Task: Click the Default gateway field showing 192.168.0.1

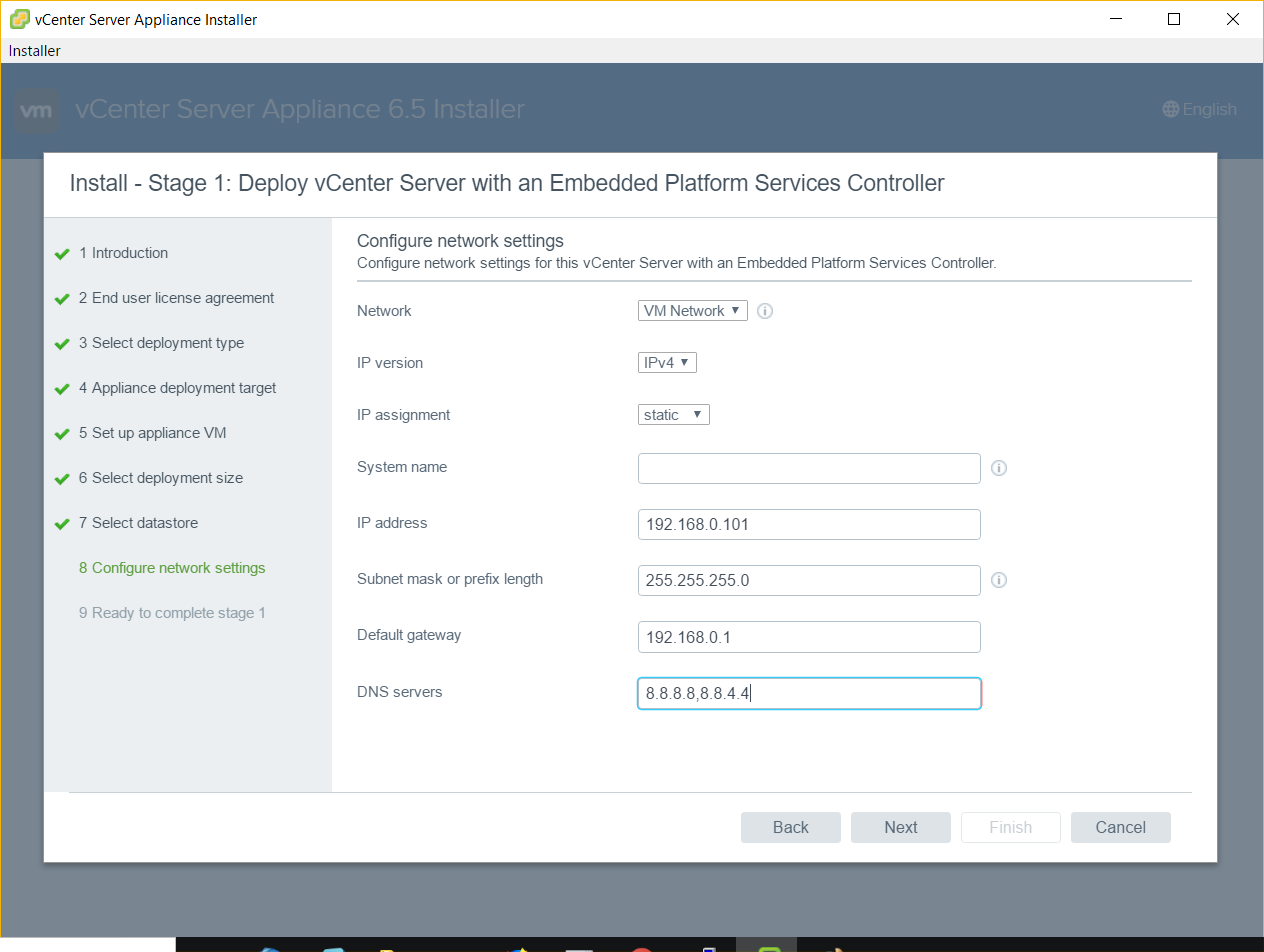Action: point(809,636)
